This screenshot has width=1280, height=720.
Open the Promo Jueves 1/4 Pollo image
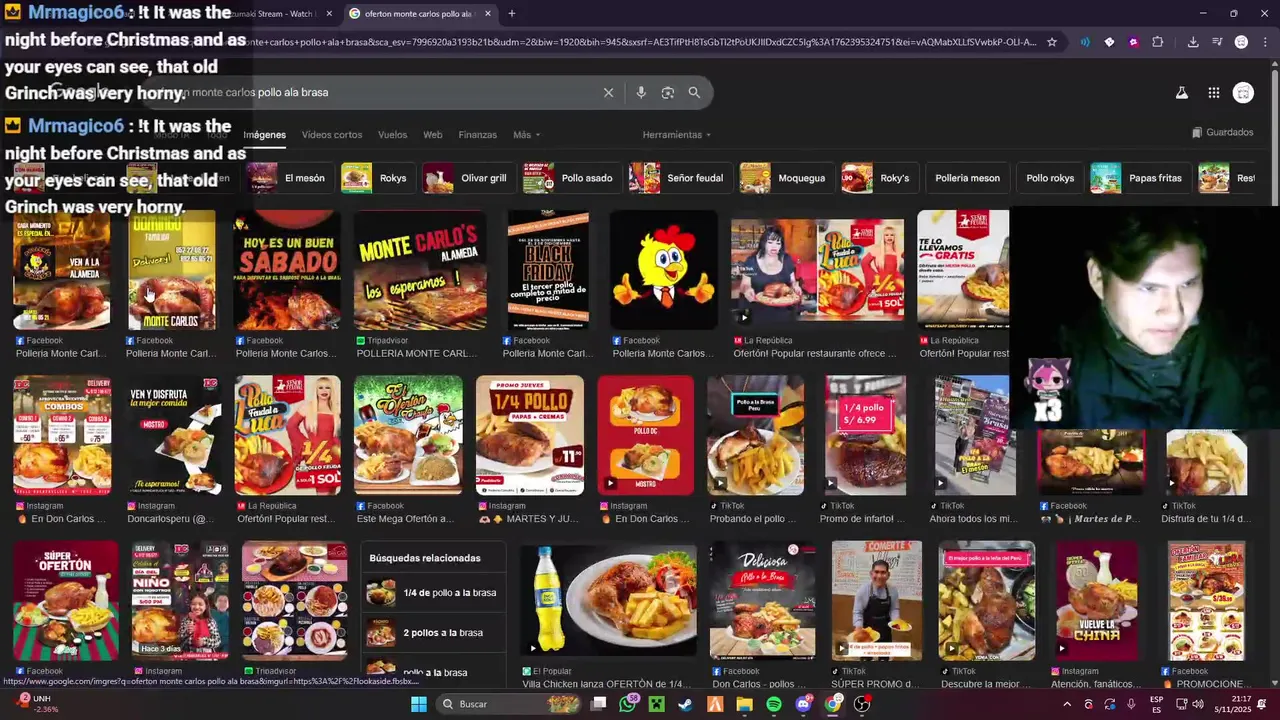click(x=530, y=435)
